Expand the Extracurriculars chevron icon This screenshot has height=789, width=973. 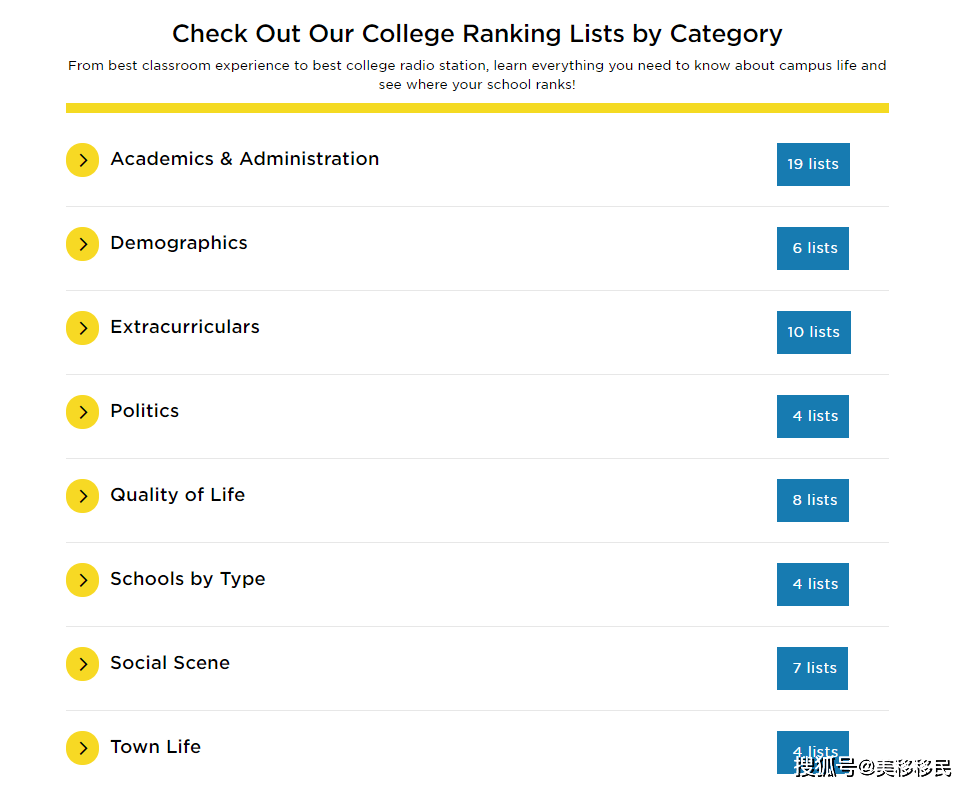point(83,328)
